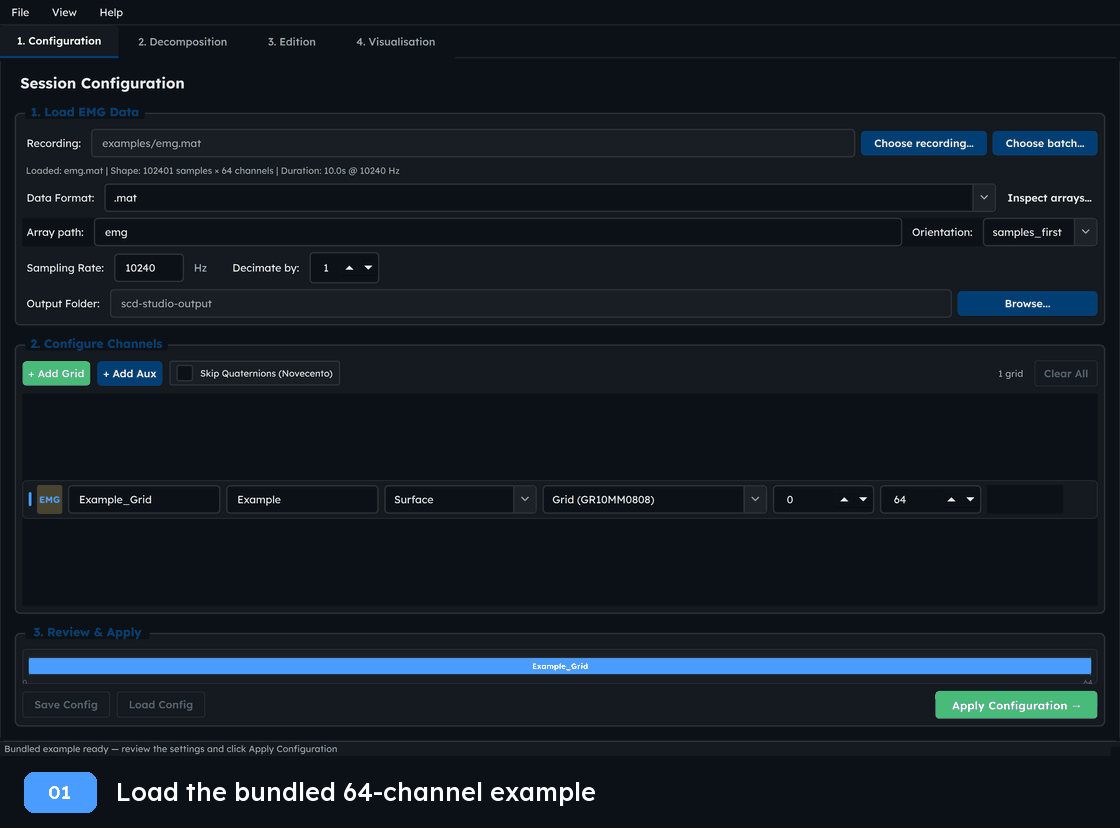Focus the Array path input field
The image size is (1120, 828).
[x=498, y=232]
